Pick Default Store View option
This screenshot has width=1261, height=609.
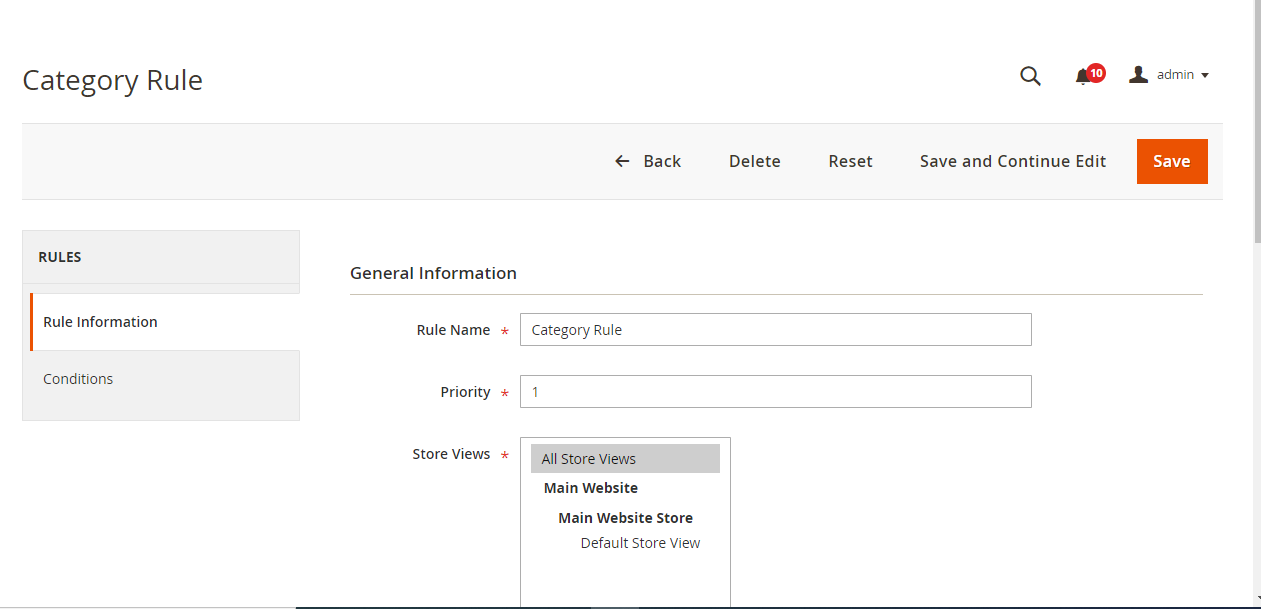pos(640,543)
